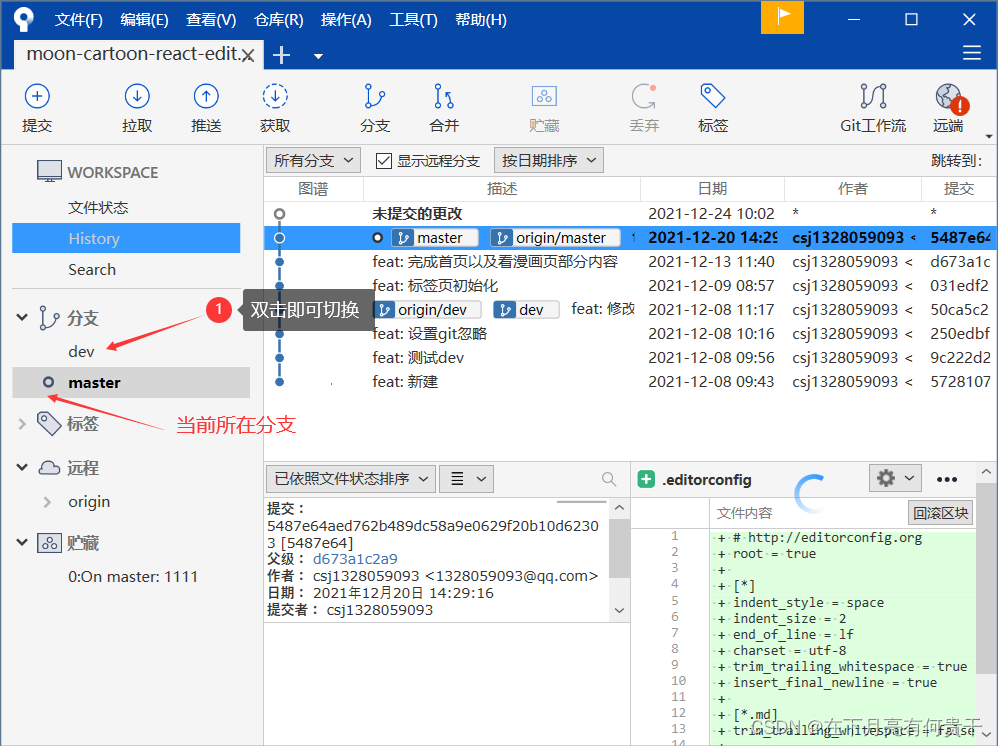
Task: Toggle the 显示远程分支 checkbox
Action: pyautogui.click(x=383, y=161)
